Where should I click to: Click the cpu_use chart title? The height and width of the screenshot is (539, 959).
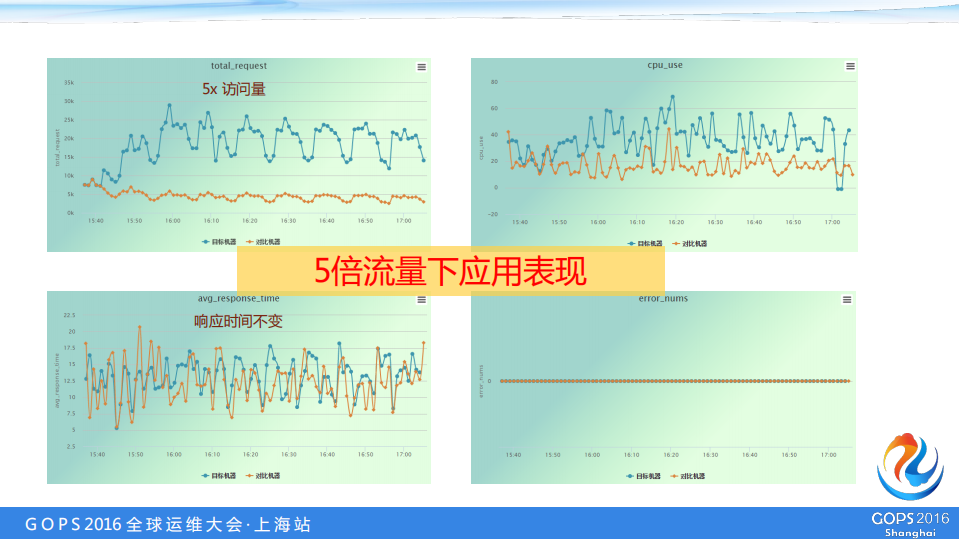665,65
